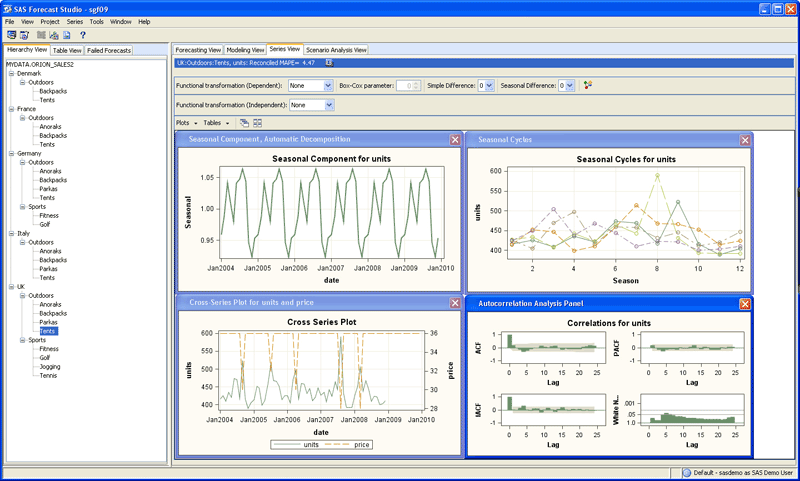This screenshot has width=800, height=481.
Task: Select Tents under Italy Outdoors
Action: (47, 278)
